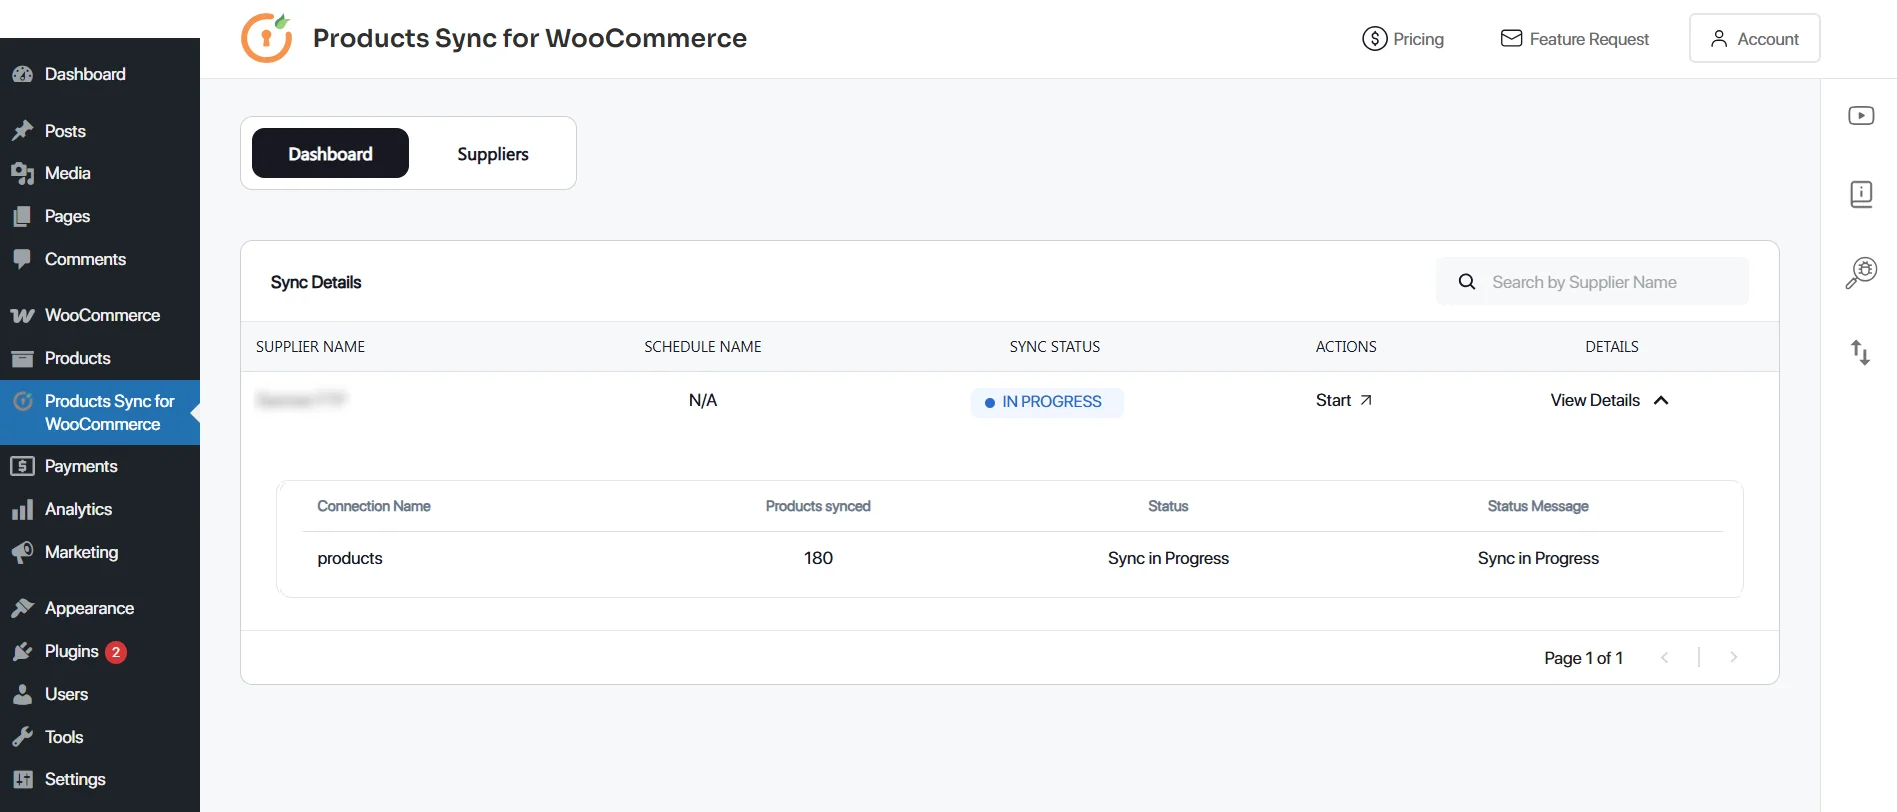Click the Settings sliders icon
This screenshot has height=812, width=1897.
point(22,779)
